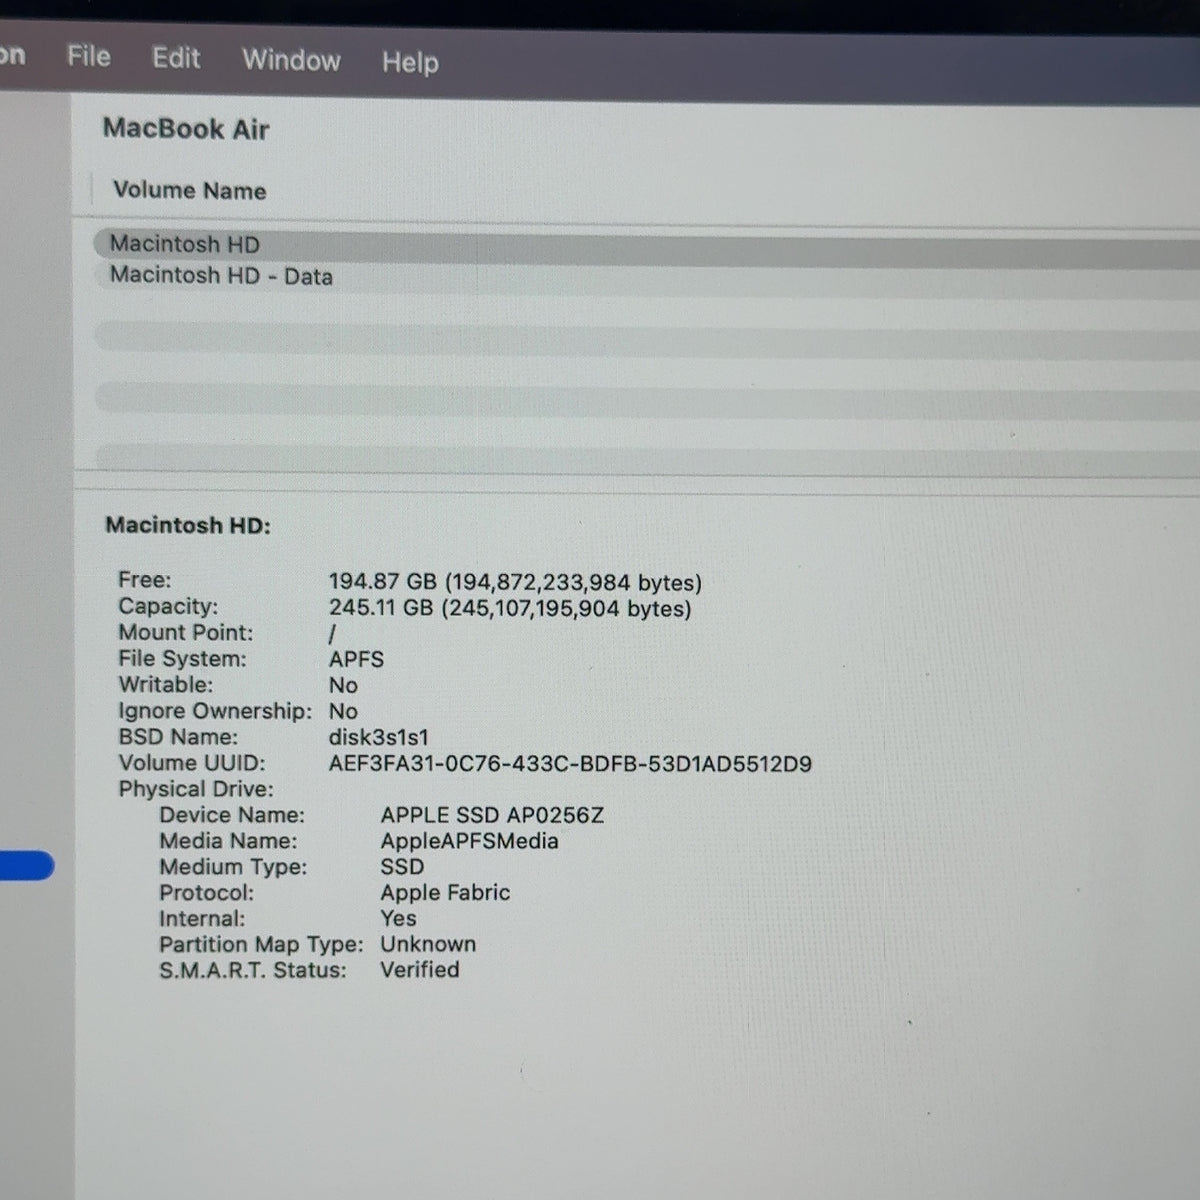Click the highlighted blue sidebar item
The image size is (1200, 1200).
(27, 866)
